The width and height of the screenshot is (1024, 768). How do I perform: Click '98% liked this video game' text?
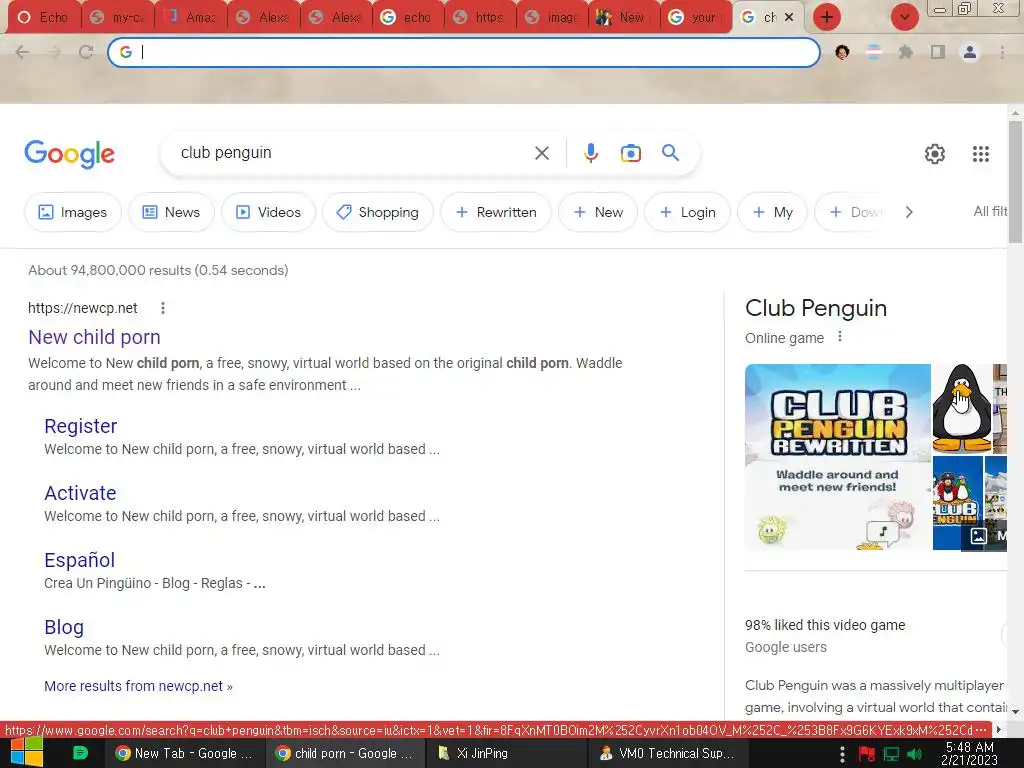pos(825,625)
